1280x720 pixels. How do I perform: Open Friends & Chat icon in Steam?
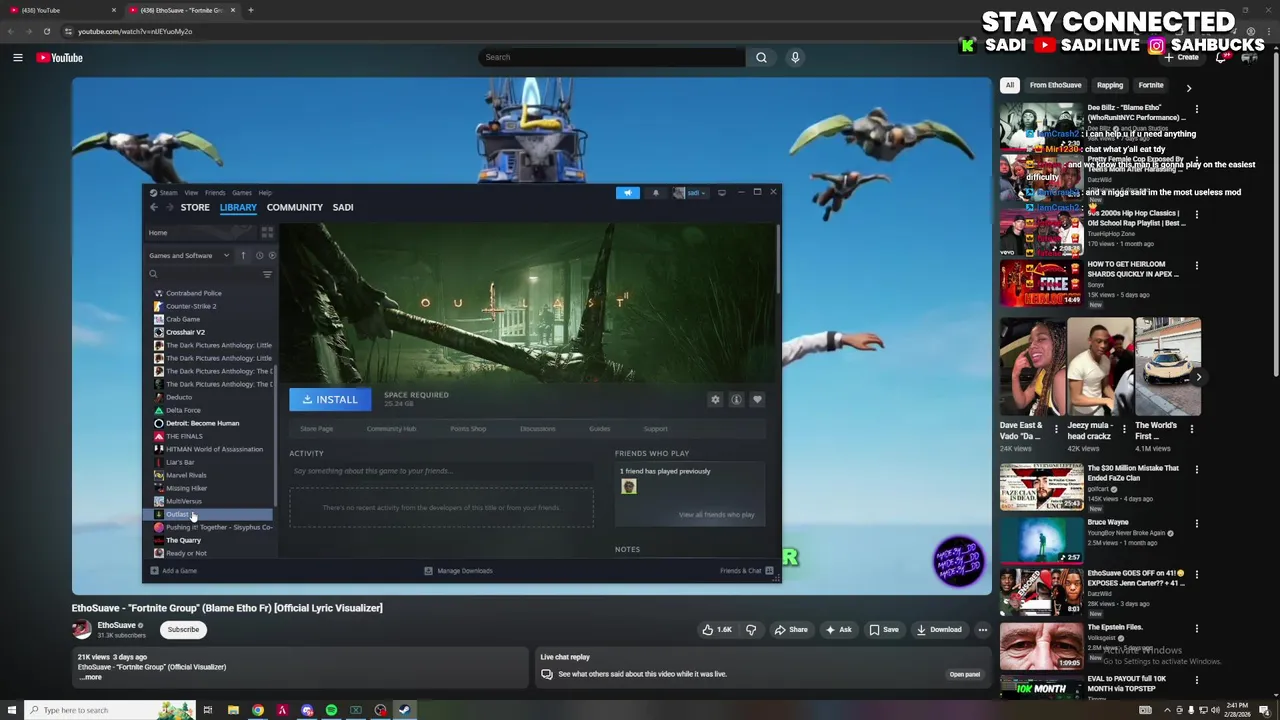tap(769, 571)
